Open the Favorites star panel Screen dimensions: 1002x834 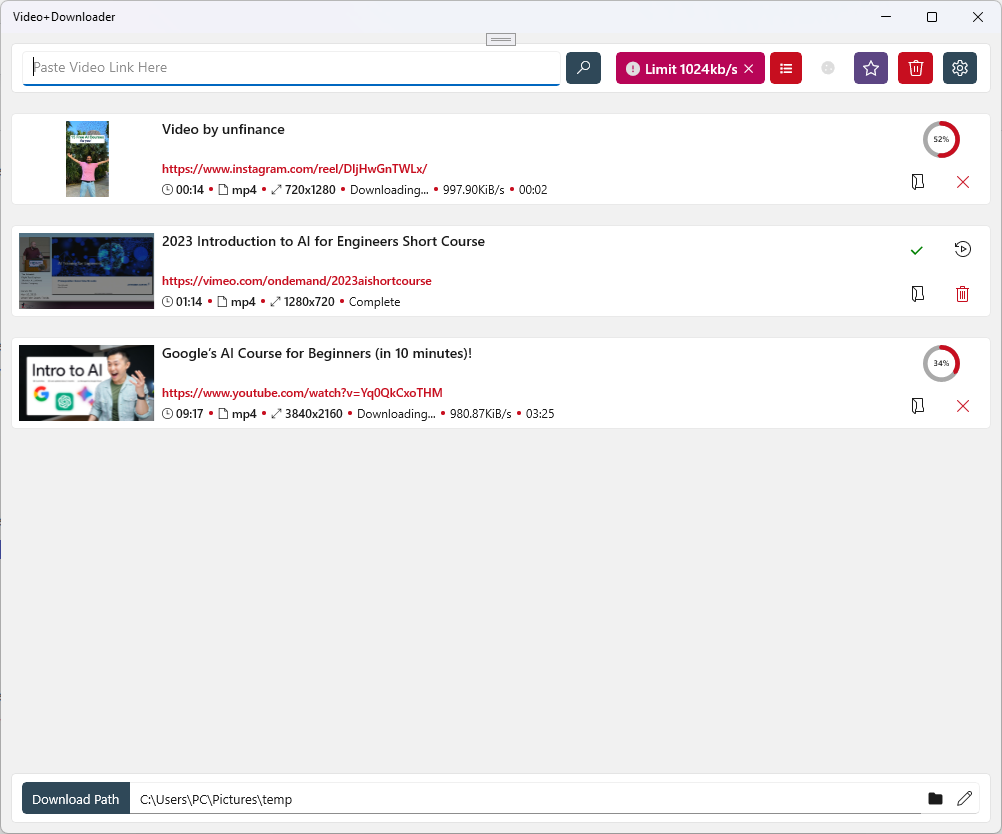point(870,68)
